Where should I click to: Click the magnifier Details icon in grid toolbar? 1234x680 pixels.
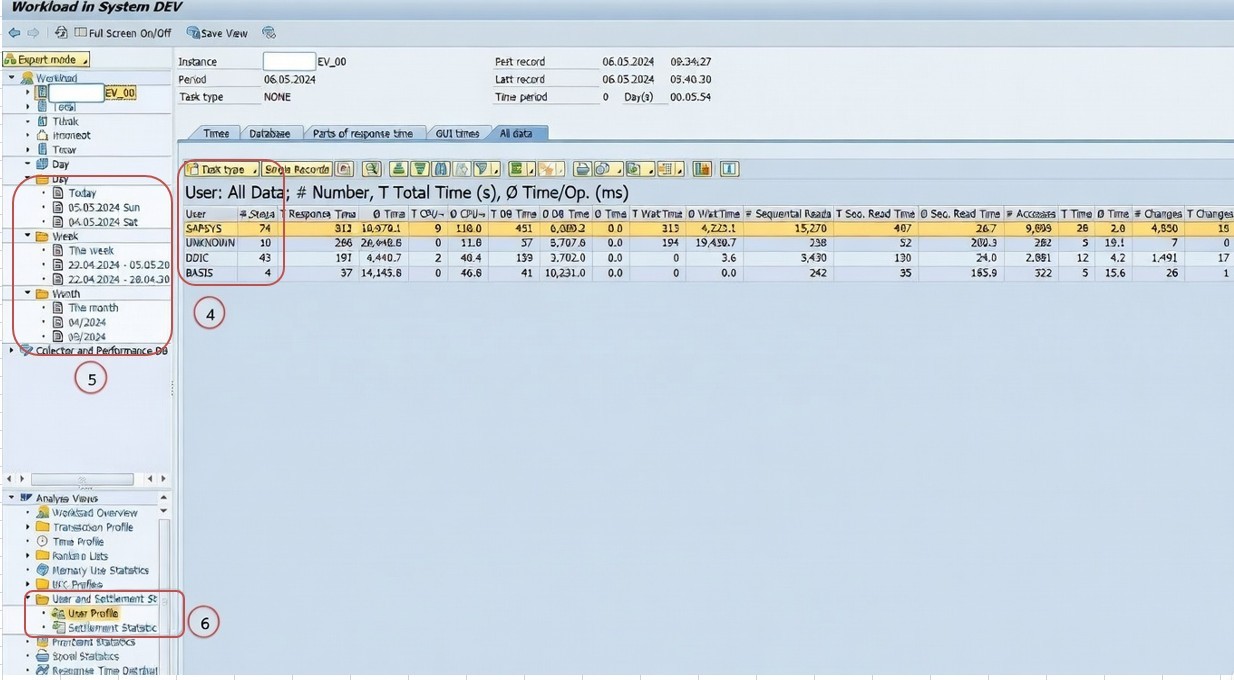[371, 169]
